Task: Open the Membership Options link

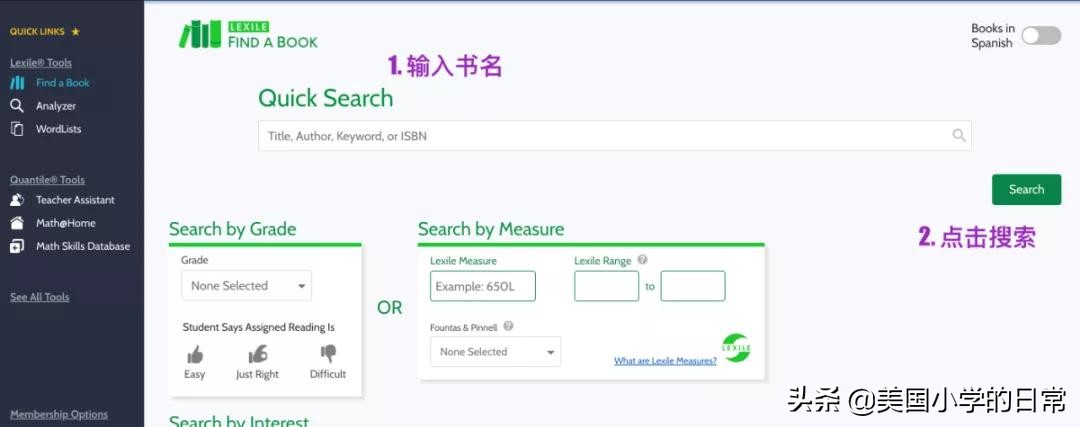Action: 59,415
